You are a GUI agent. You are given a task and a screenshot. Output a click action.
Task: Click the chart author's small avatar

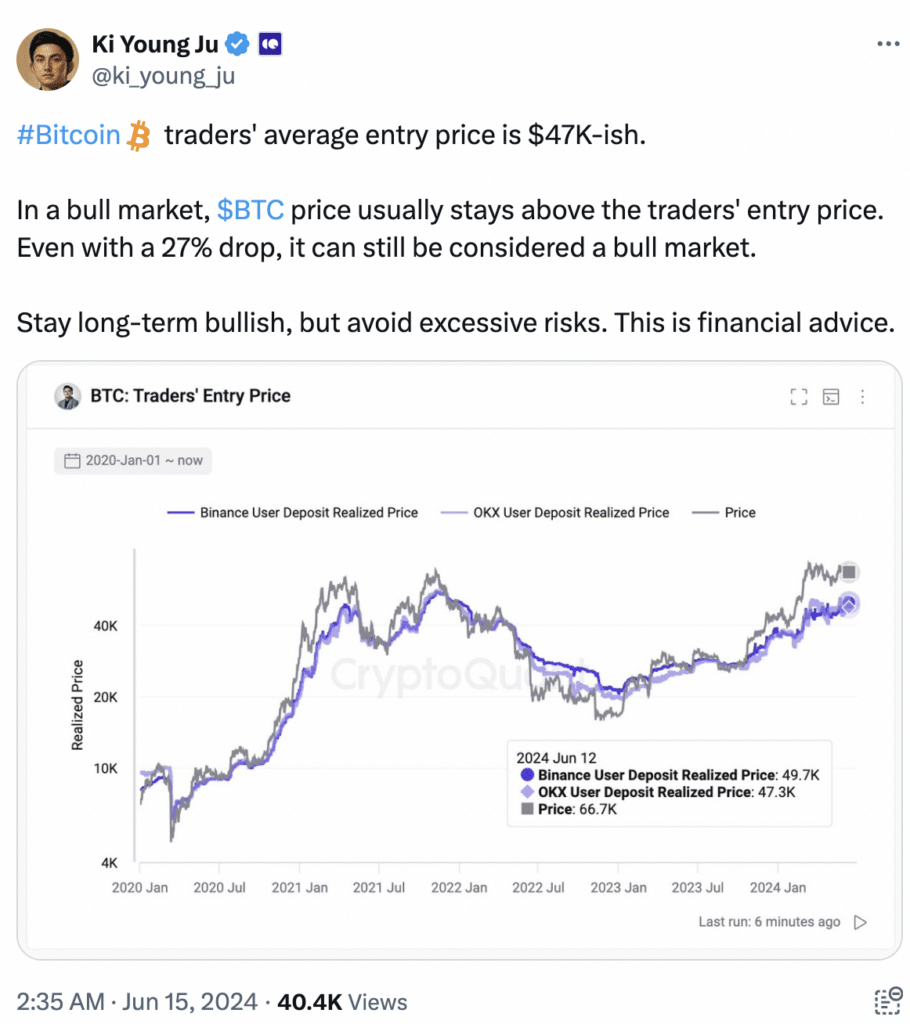coord(67,396)
